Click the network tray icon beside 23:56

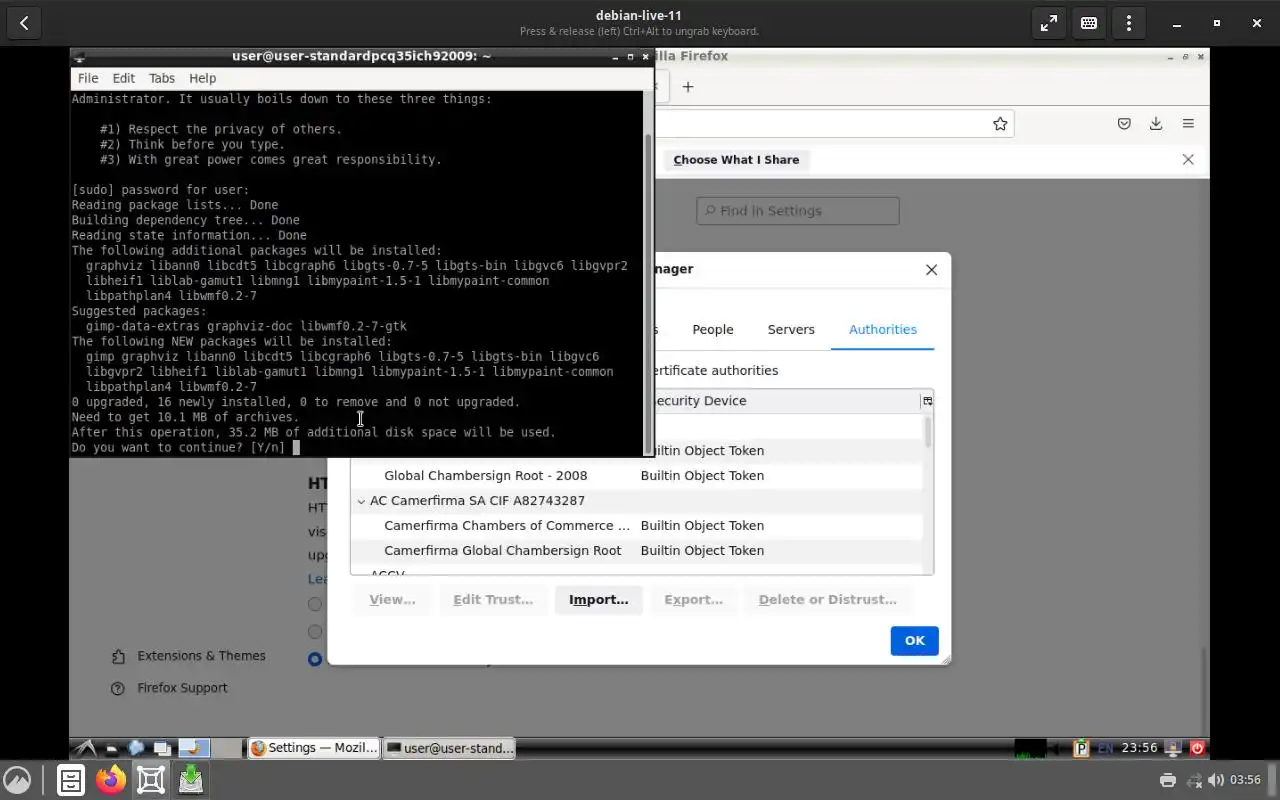[1174, 748]
